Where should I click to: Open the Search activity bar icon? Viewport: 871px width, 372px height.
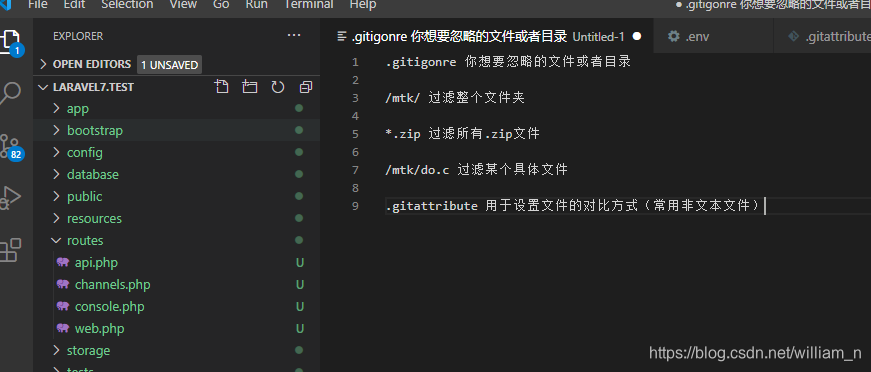(x=10, y=93)
